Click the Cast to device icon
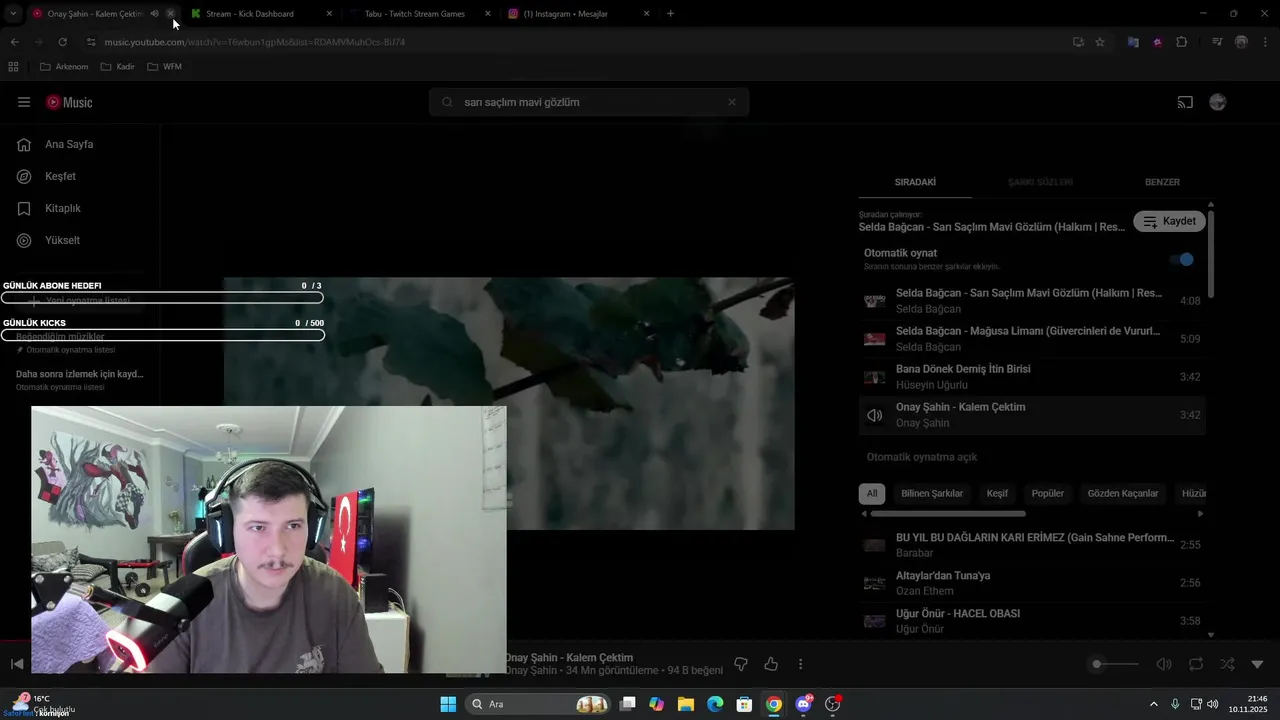 (x=1185, y=102)
